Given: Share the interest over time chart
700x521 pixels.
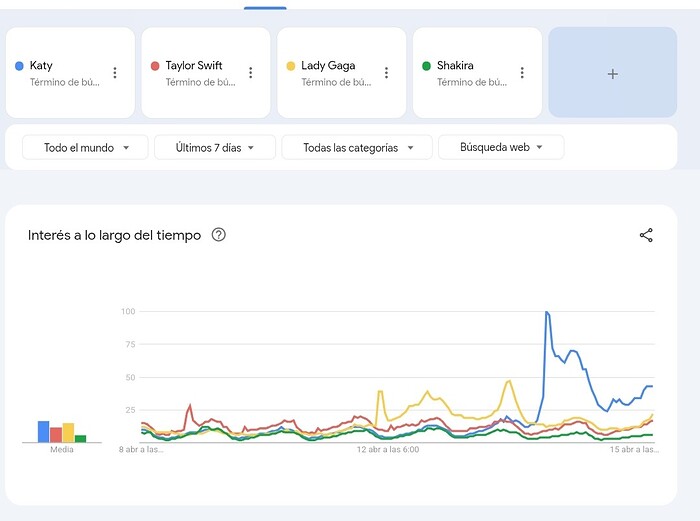Looking at the screenshot, I should [x=646, y=235].
